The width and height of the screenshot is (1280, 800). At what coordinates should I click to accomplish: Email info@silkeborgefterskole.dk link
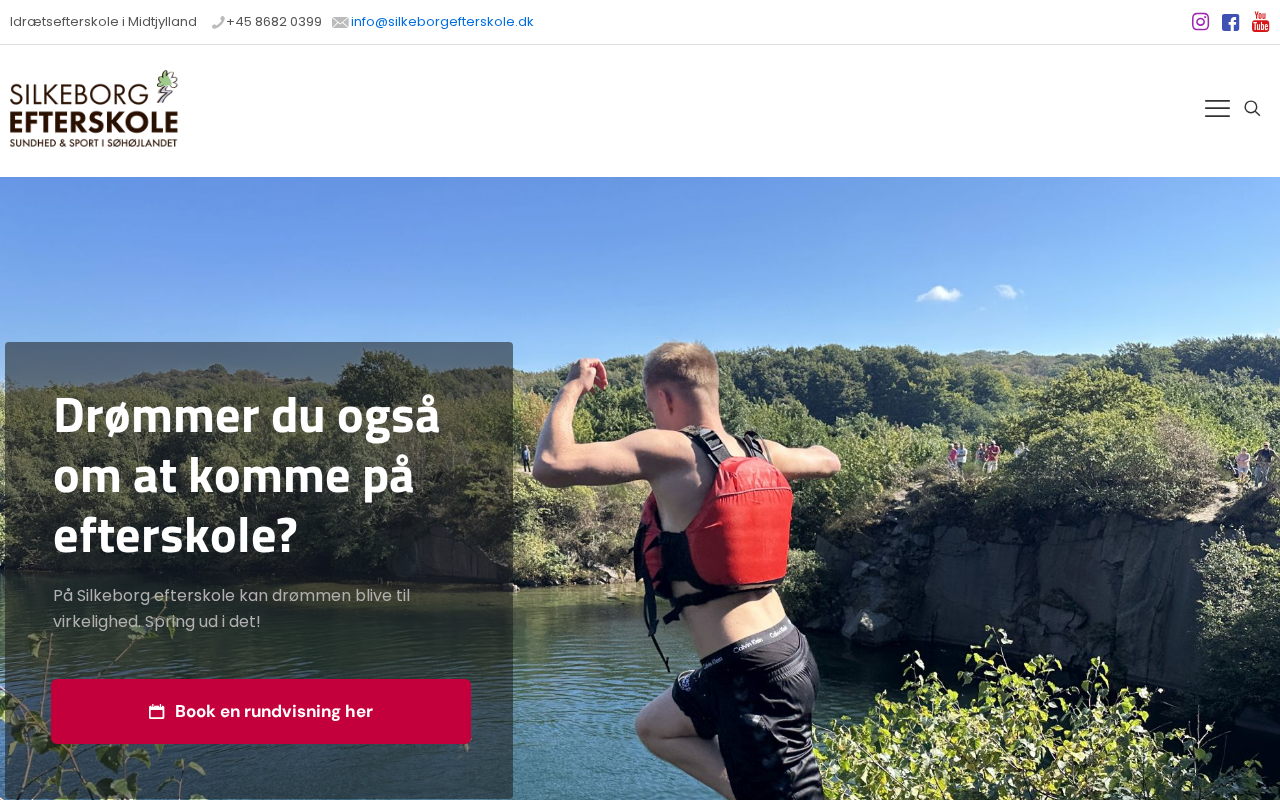click(442, 22)
